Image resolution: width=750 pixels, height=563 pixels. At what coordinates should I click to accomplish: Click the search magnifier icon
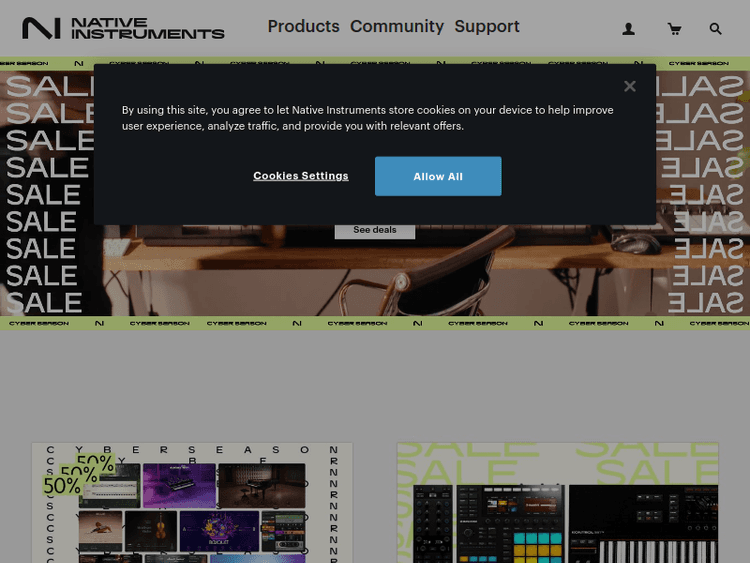pos(715,29)
